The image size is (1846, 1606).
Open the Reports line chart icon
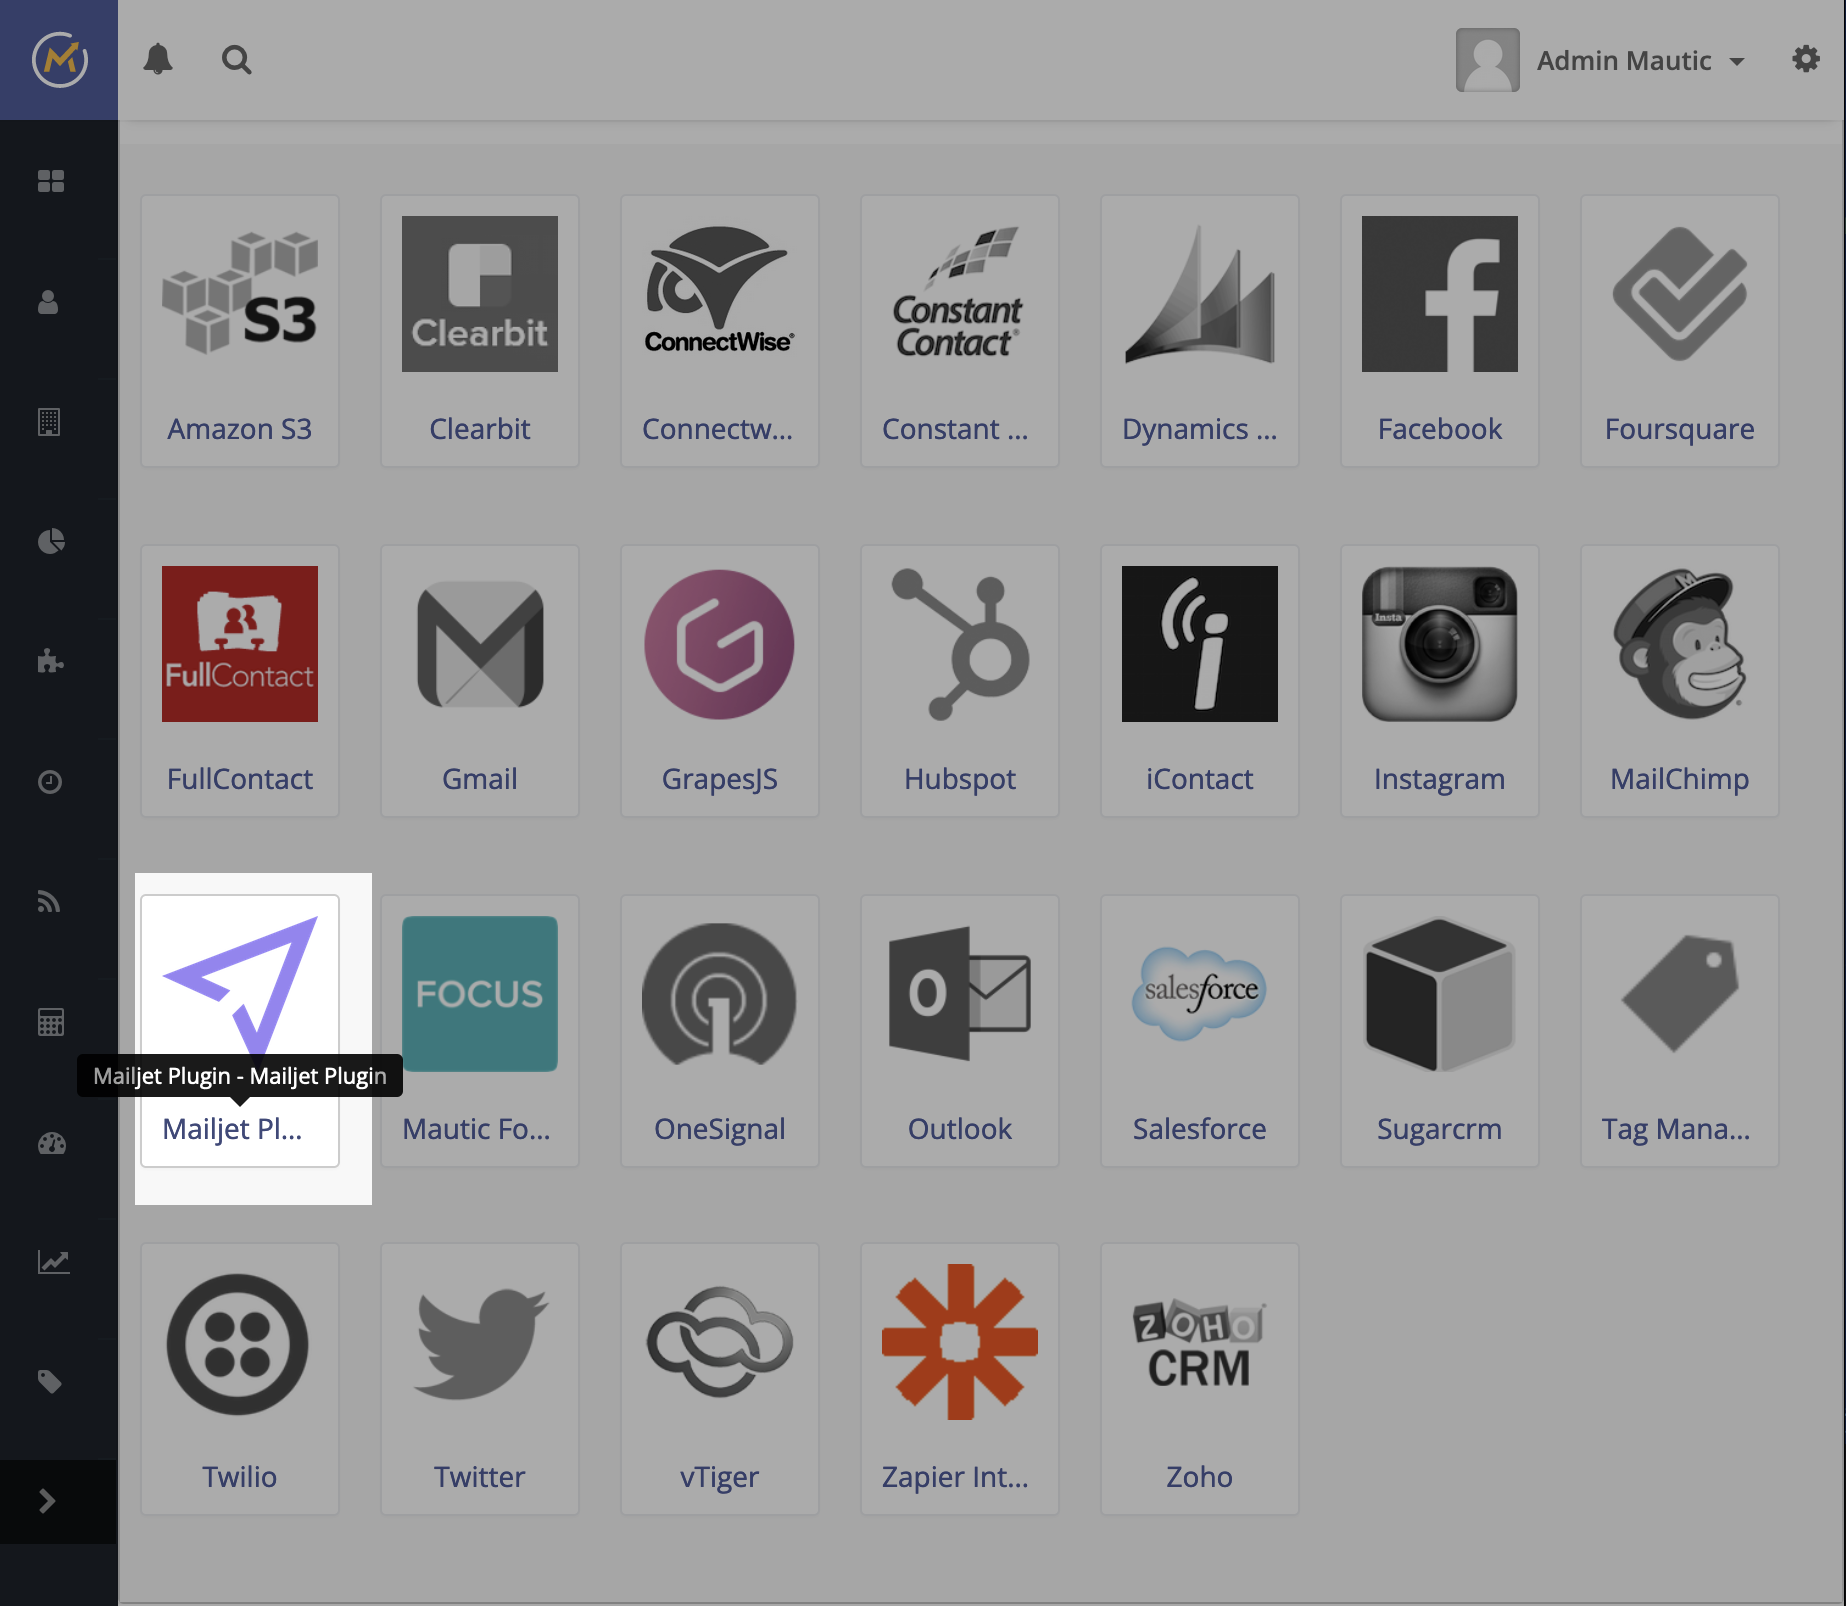54,1262
